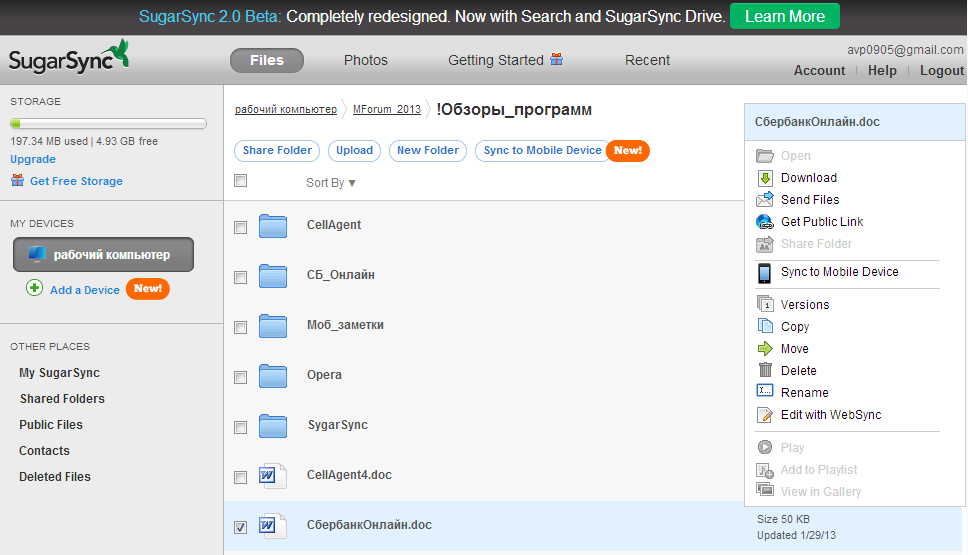Check the Моб_заметки folder checkbox
This screenshot has height=555, width=968.
(x=241, y=327)
